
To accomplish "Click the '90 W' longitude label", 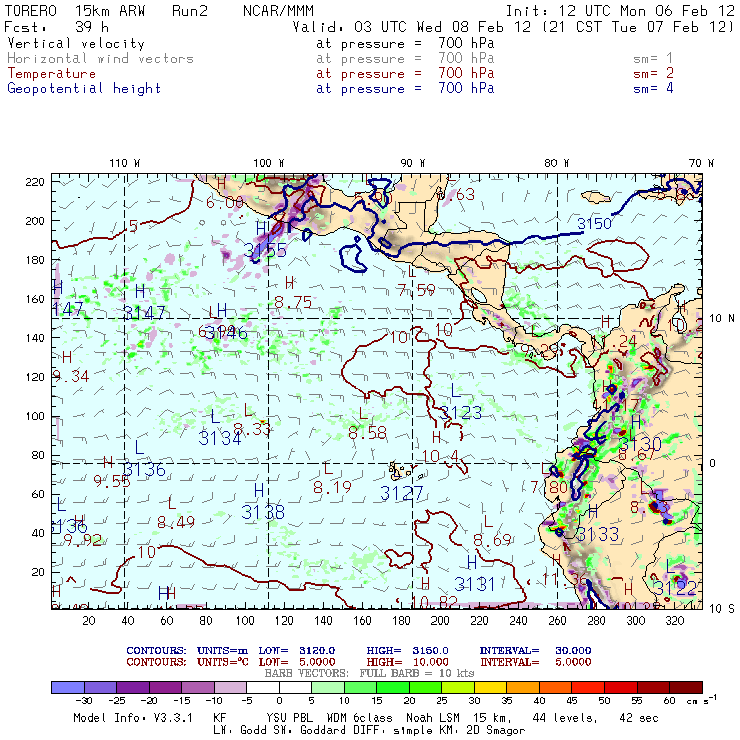I will (x=413, y=163).
